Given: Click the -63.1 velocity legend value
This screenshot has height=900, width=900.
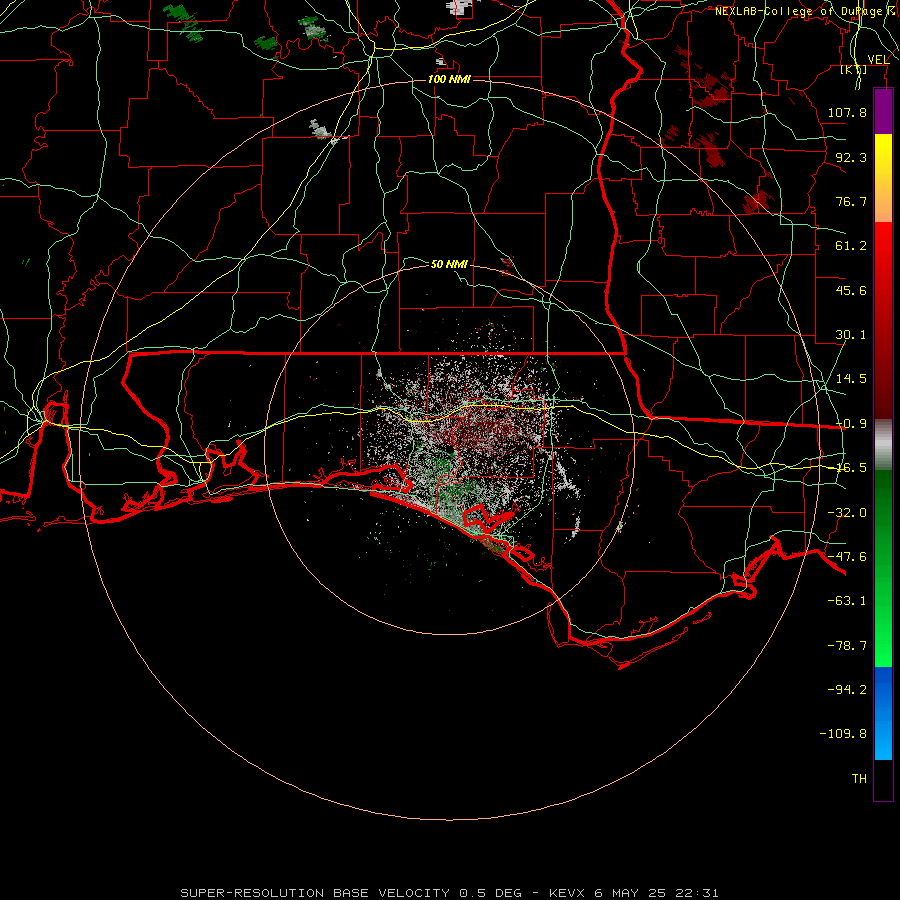Looking at the screenshot, I should tap(847, 601).
